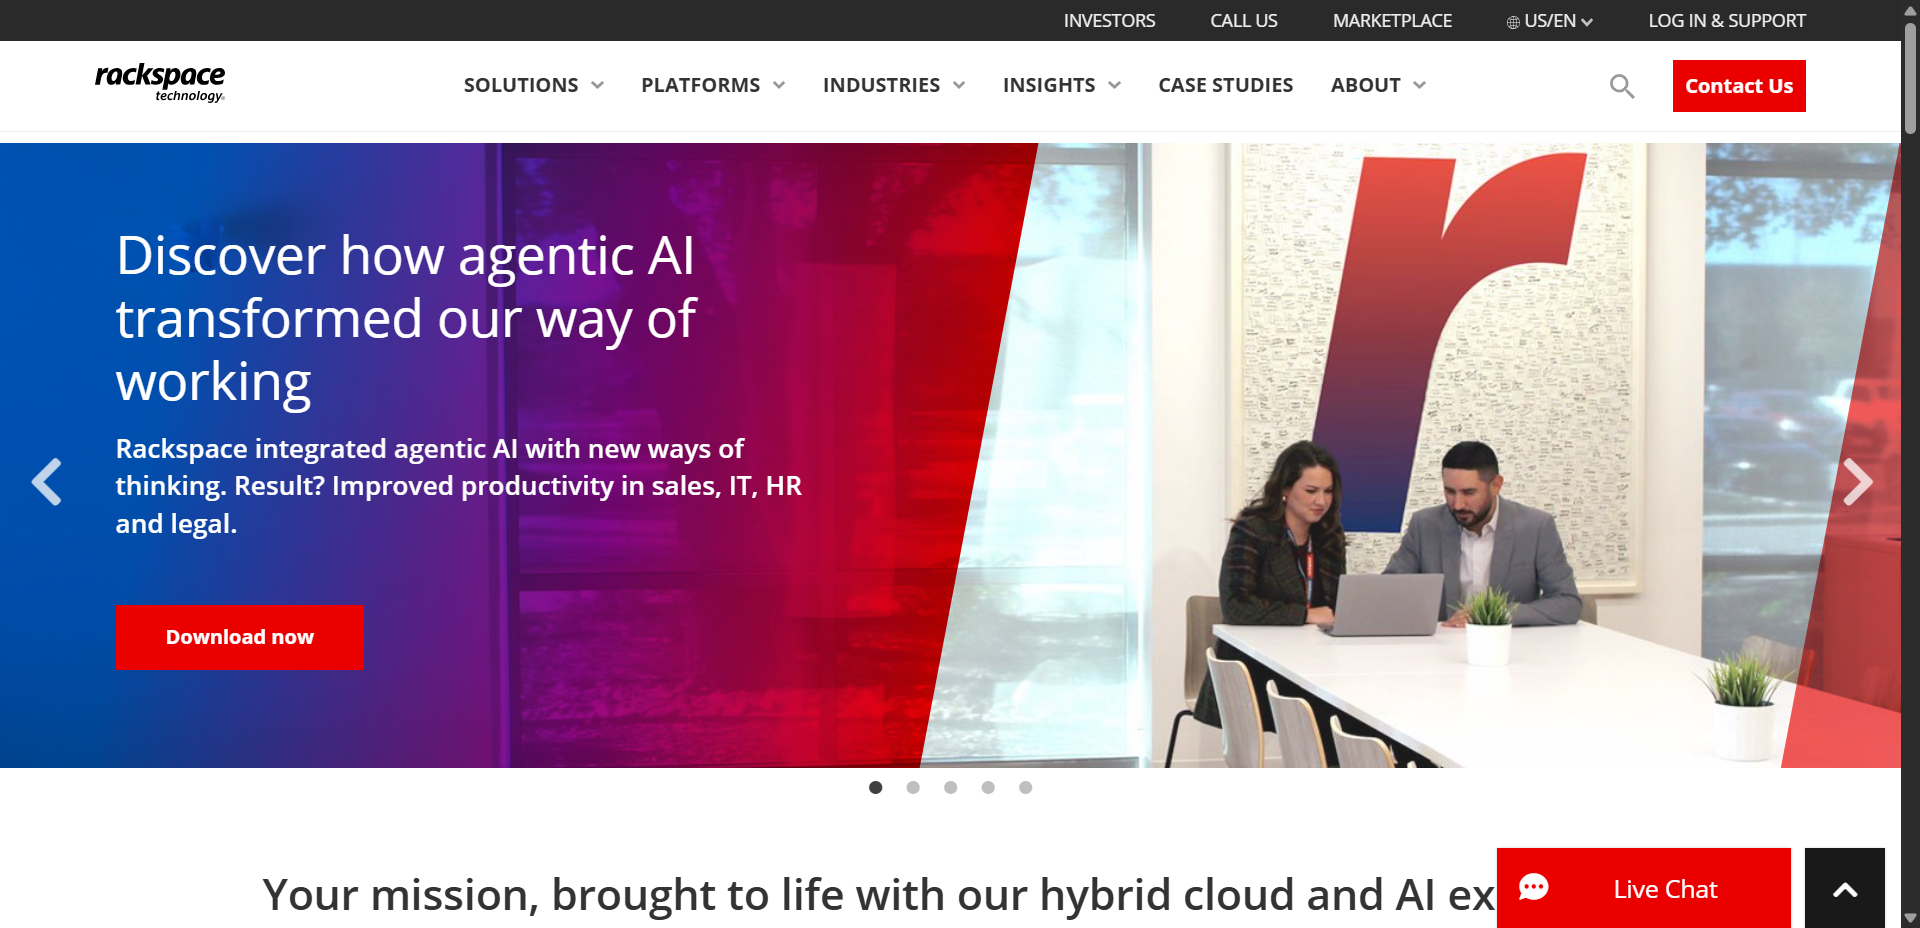Click the globe icon beside US/EN
This screenshot has width=1920, height=928.
click(1513, 22)
